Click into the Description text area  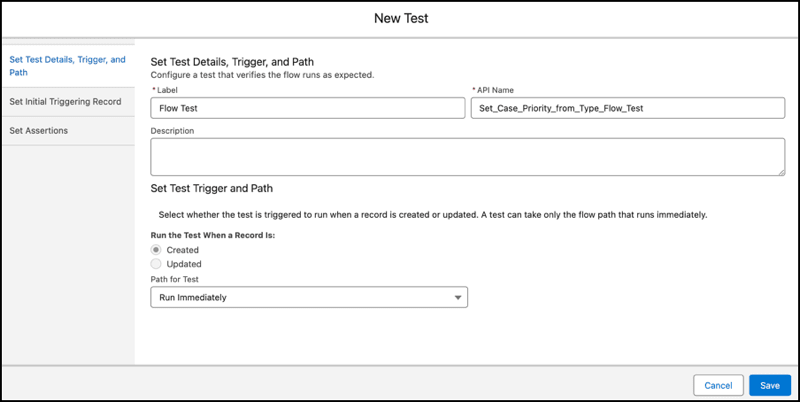tap(467, 157)
